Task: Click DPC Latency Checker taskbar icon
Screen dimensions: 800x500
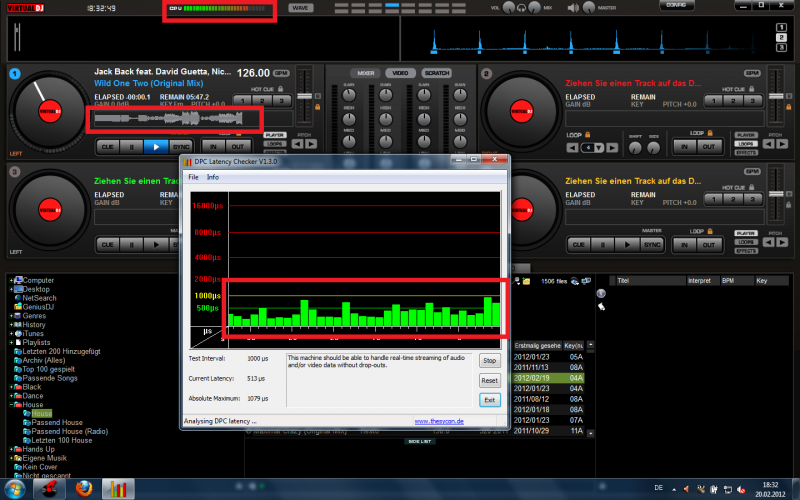Action: 118,489
